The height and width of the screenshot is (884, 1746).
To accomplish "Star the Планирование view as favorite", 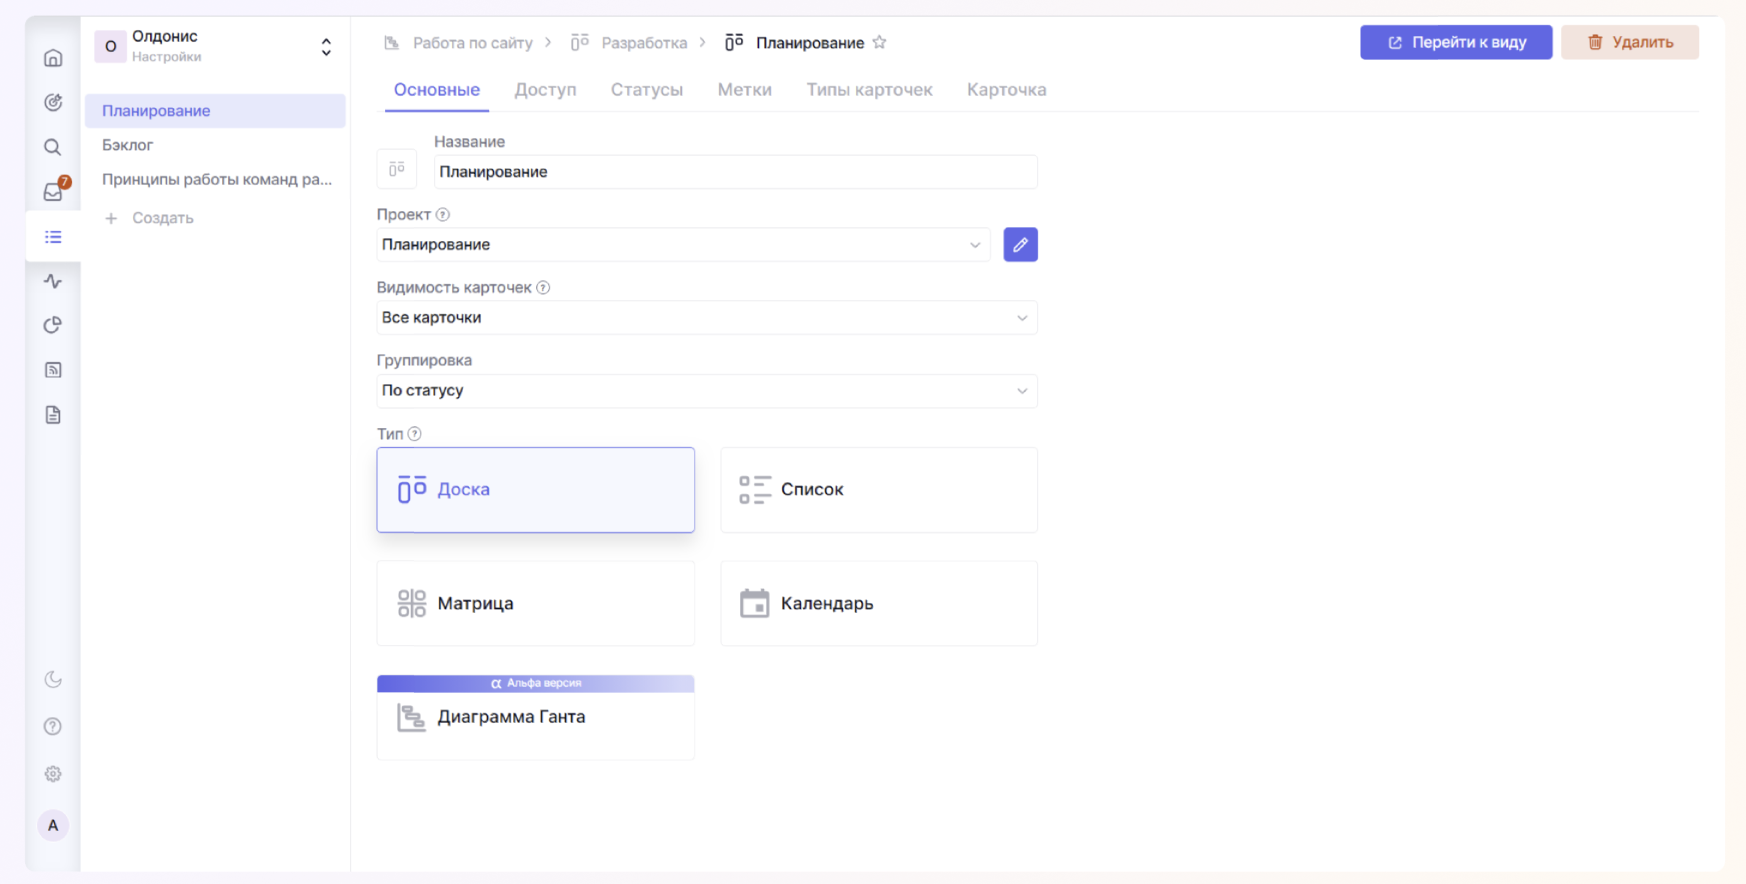I will point(879,43).
